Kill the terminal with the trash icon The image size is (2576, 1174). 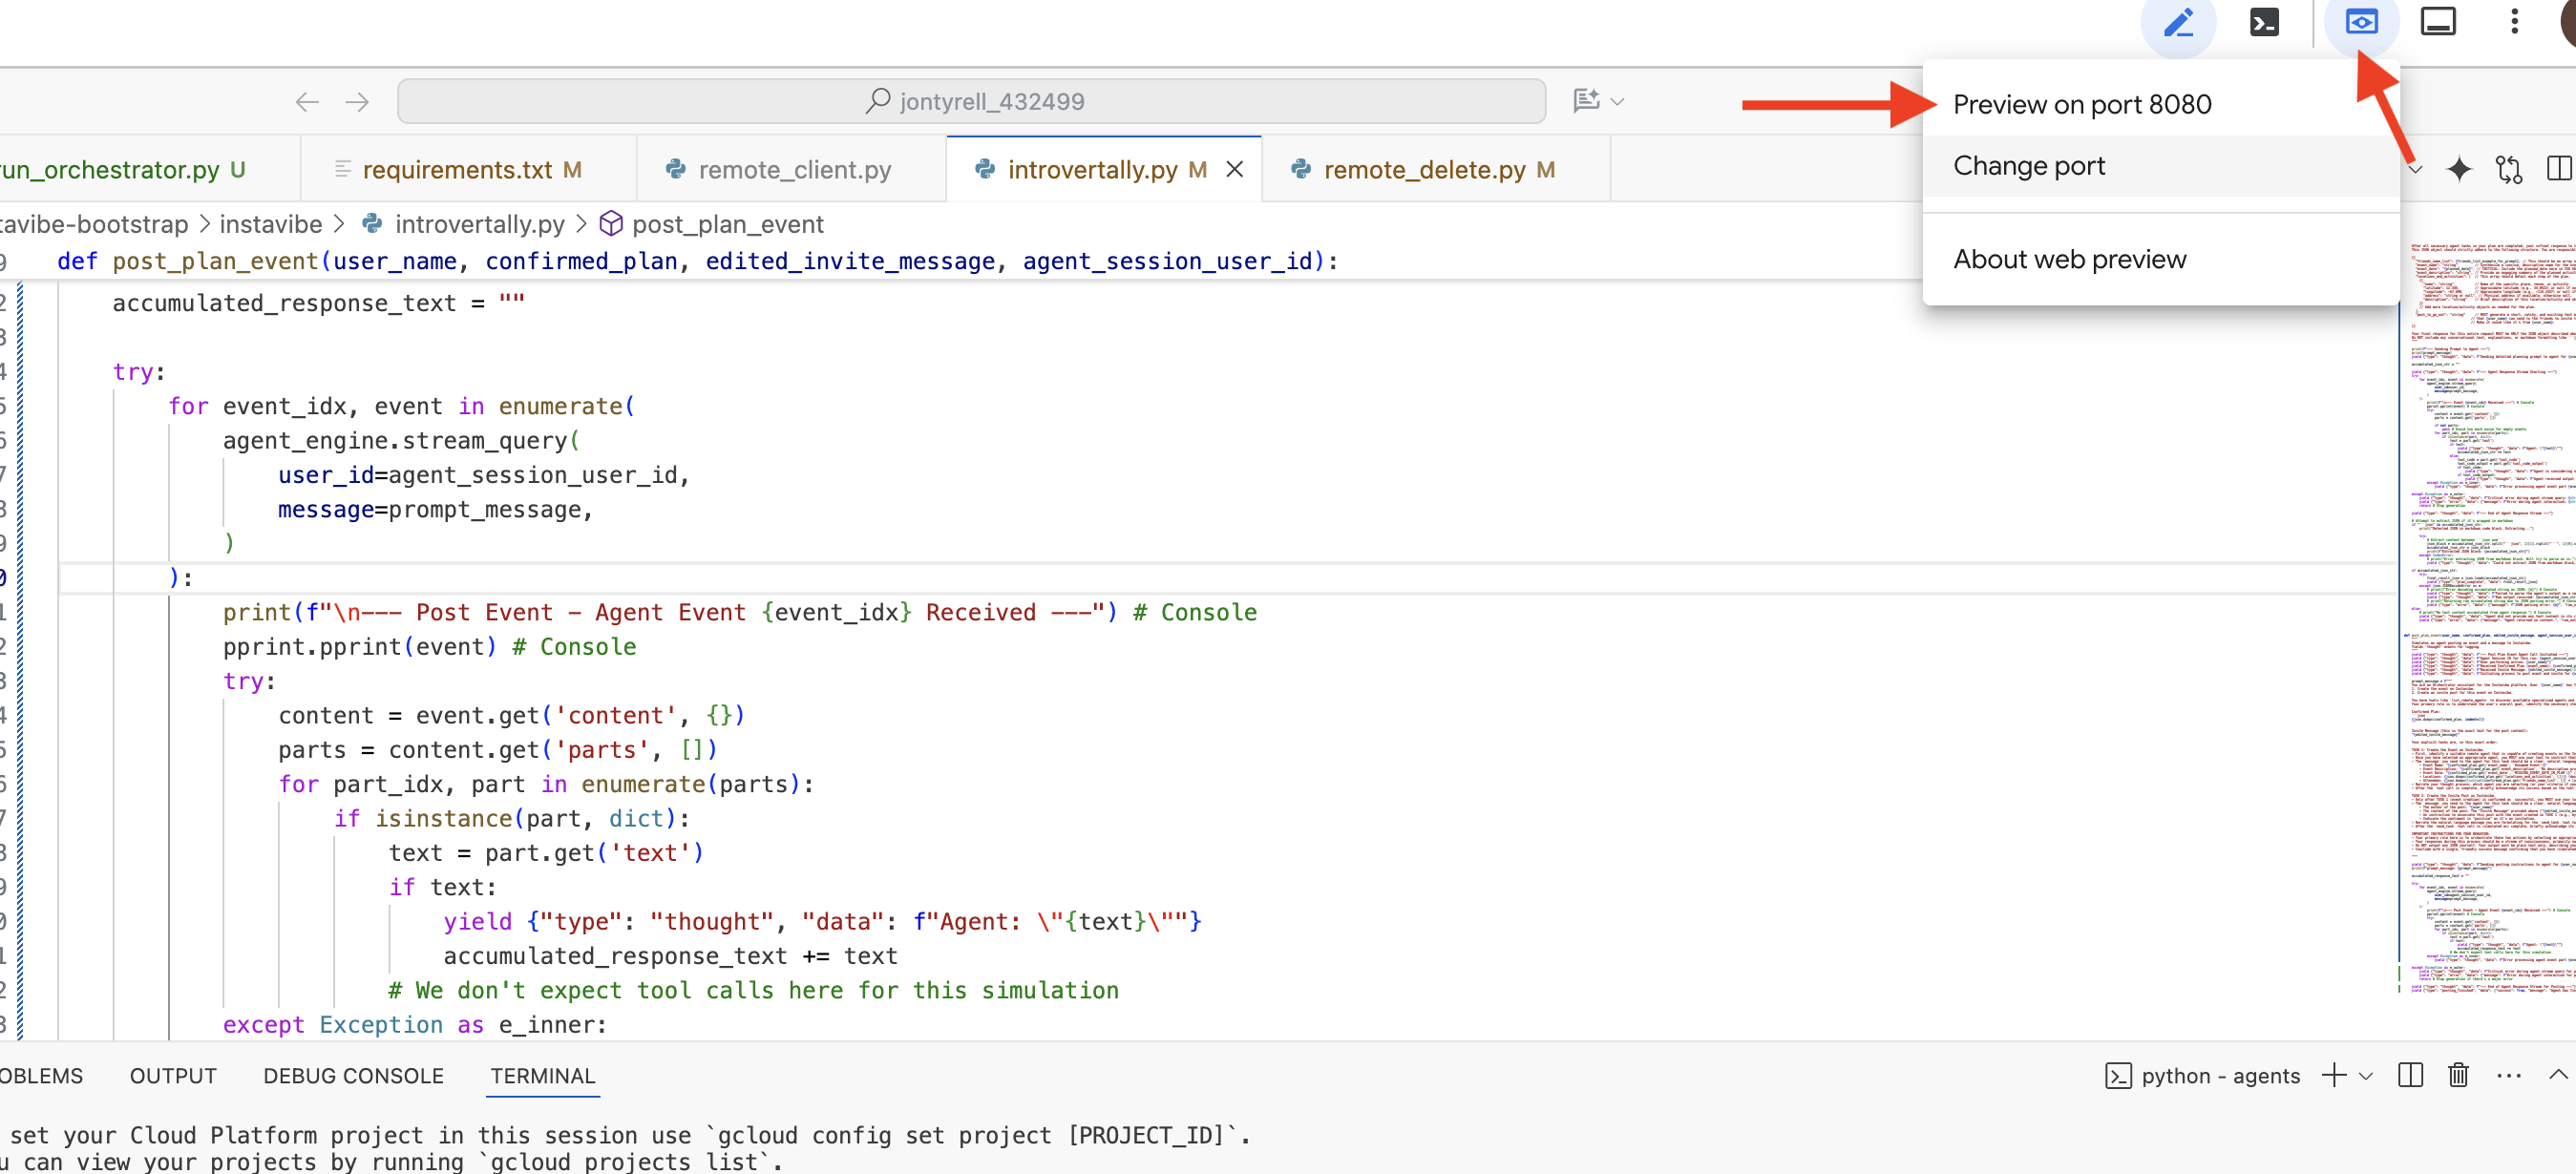click(2460, 1075)
